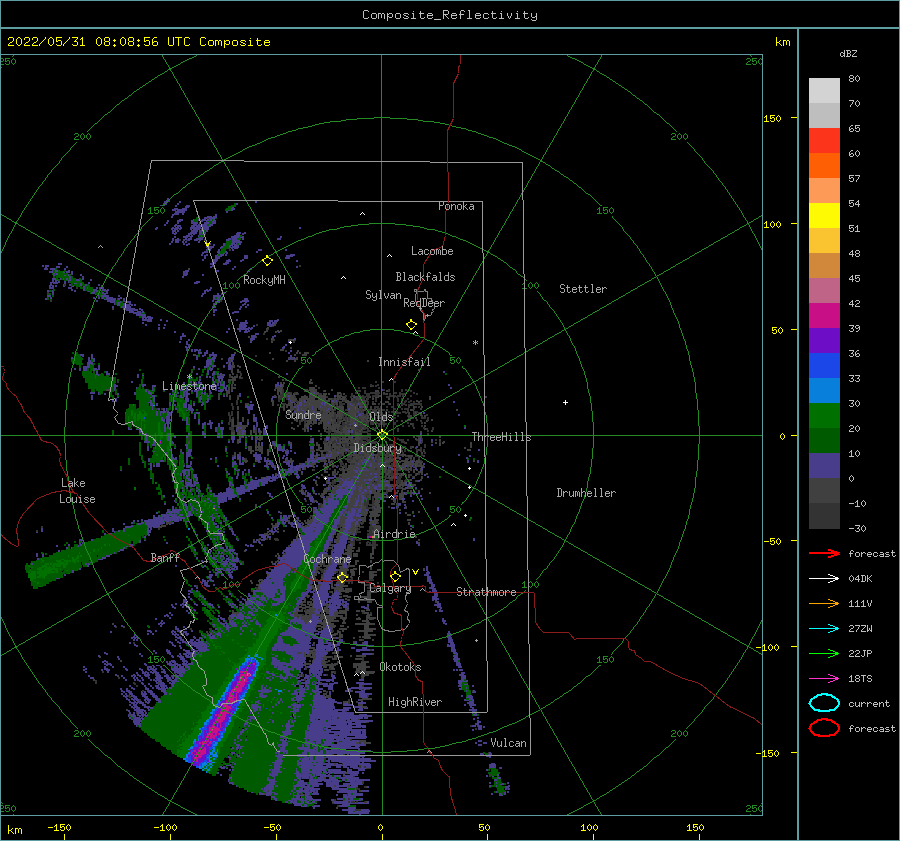Viewport: 900px width, 841px height.
Task: Click the red 'forecast' ellipse legend icon
Action: tap(824, 728)
